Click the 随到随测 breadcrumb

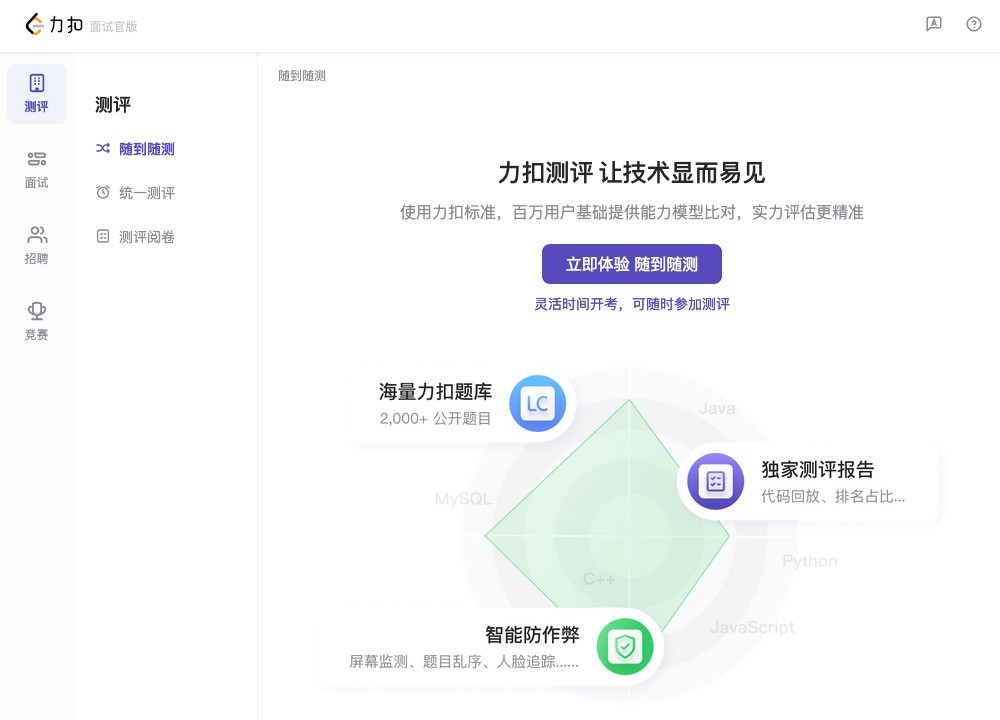[302, 76]
